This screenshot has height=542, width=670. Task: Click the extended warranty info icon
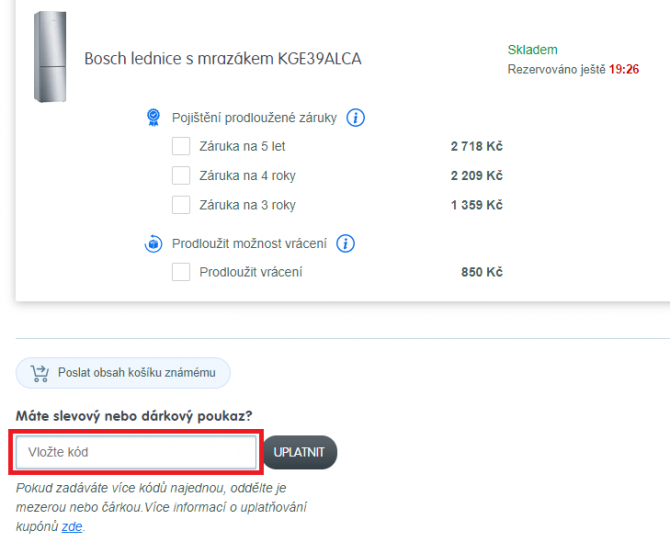click(355, 118)
